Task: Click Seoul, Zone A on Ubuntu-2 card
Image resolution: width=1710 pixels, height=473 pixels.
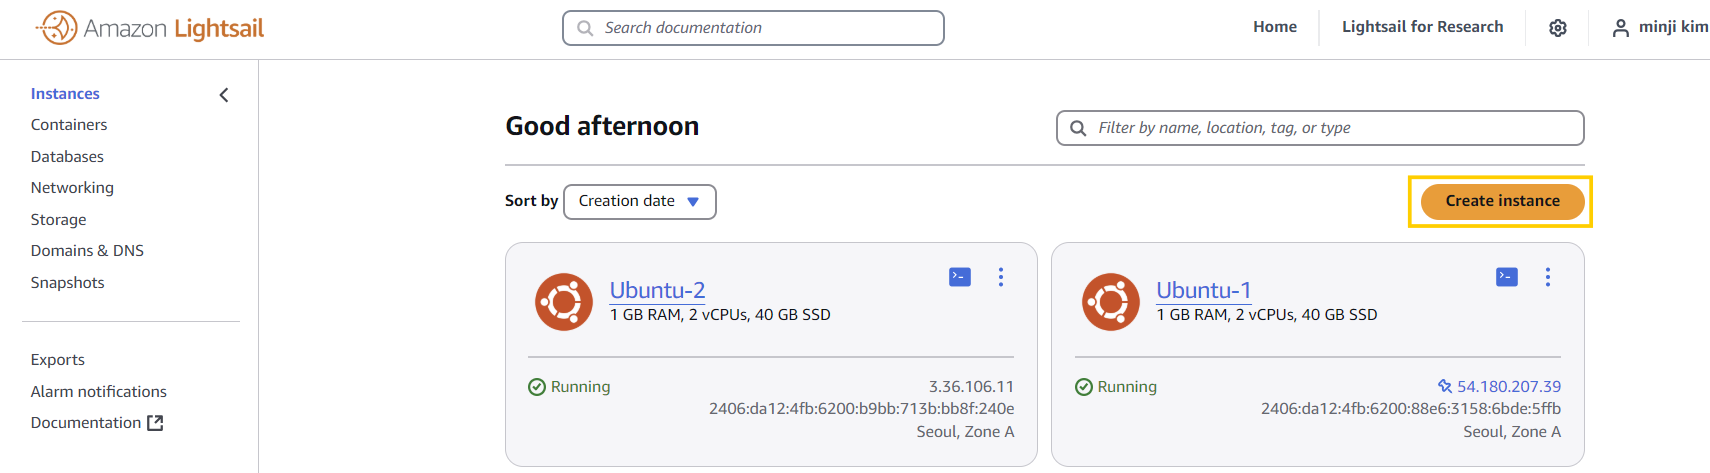Action: [965, 432]
